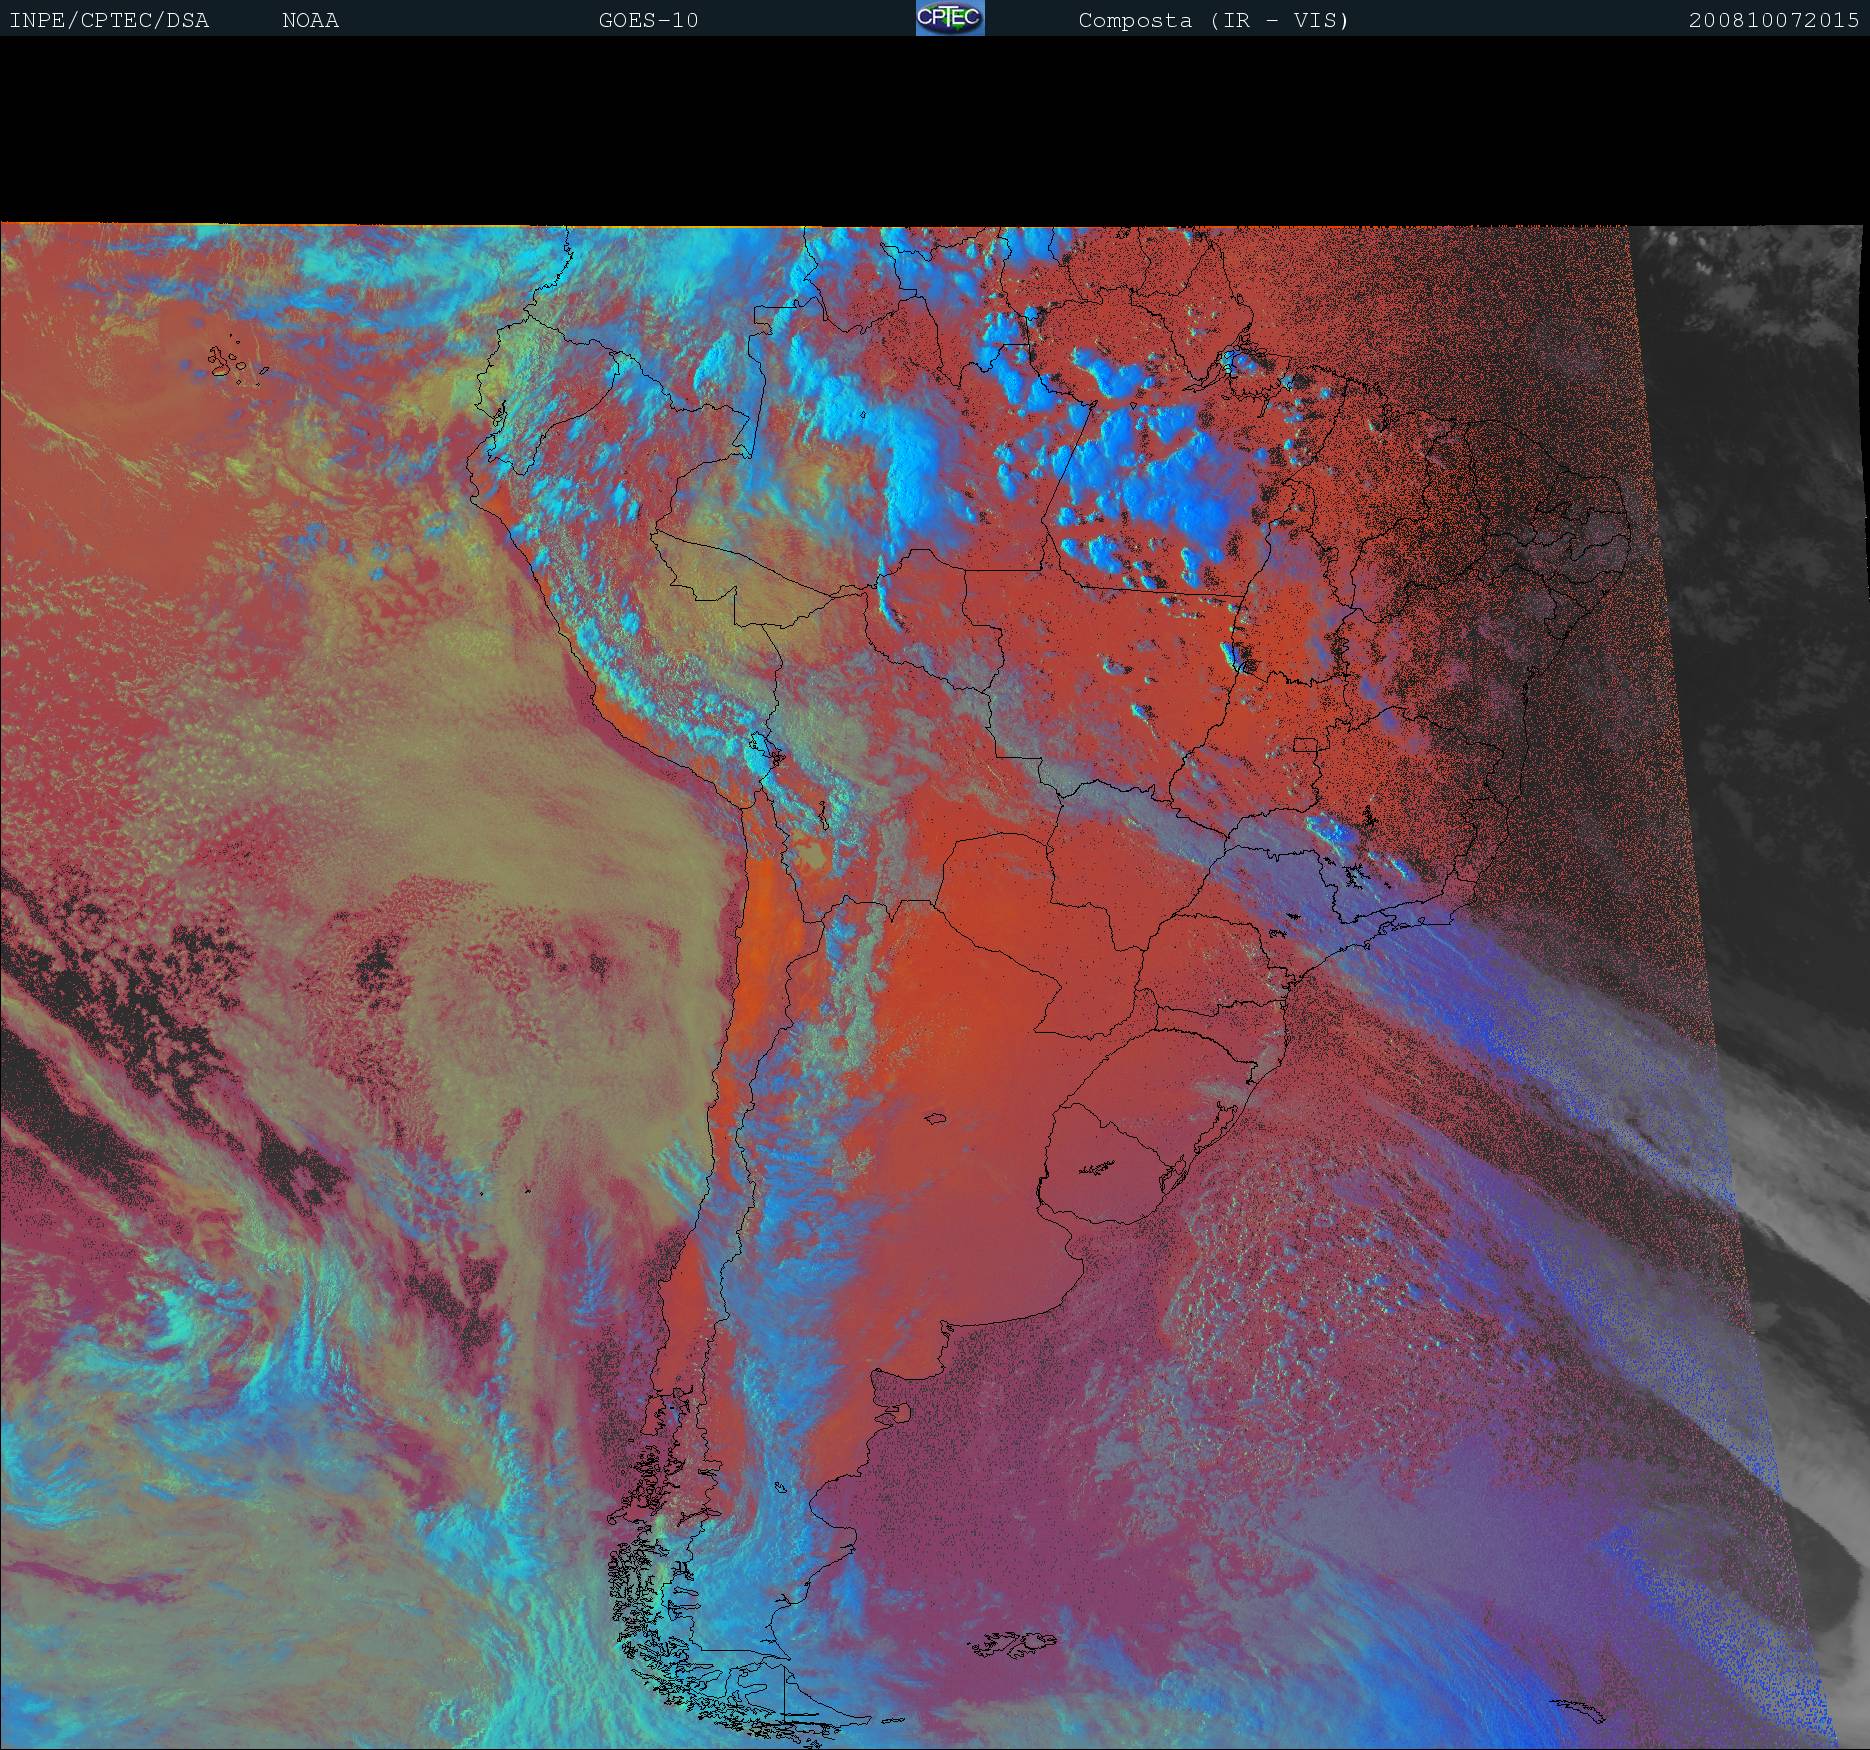
Task: Click the GOES-10 satellite label
Action: point(648,21)
